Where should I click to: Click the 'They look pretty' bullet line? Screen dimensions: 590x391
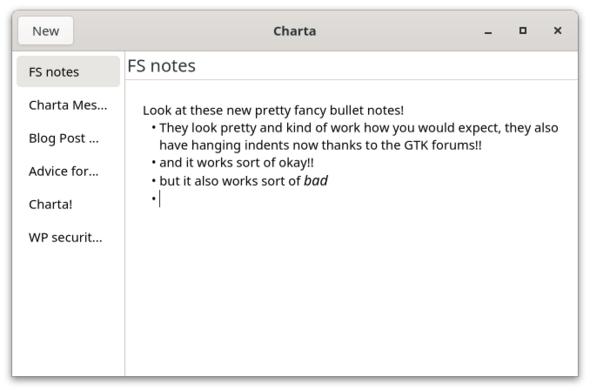(x=359, y=128)
